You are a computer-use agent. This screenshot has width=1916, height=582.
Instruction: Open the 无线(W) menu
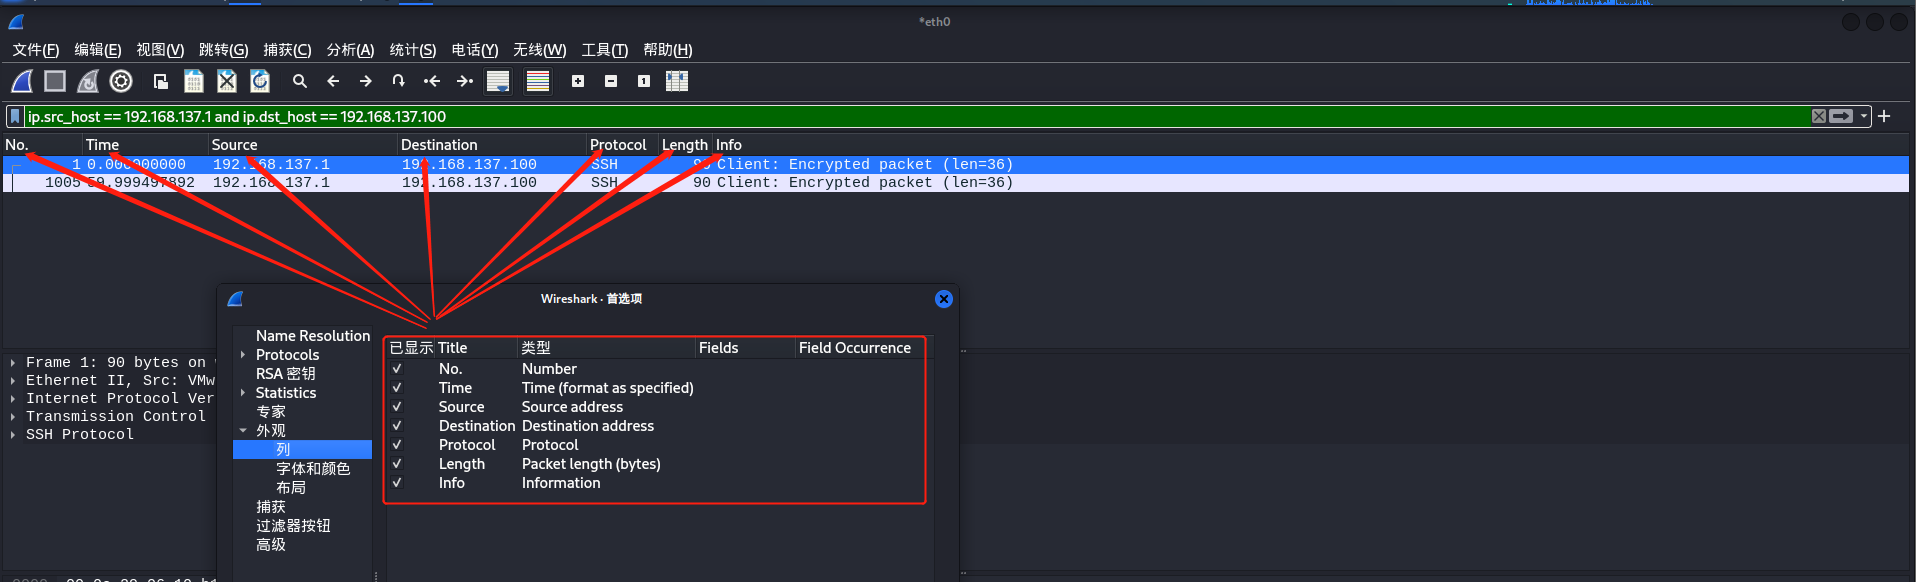[540, 50]
